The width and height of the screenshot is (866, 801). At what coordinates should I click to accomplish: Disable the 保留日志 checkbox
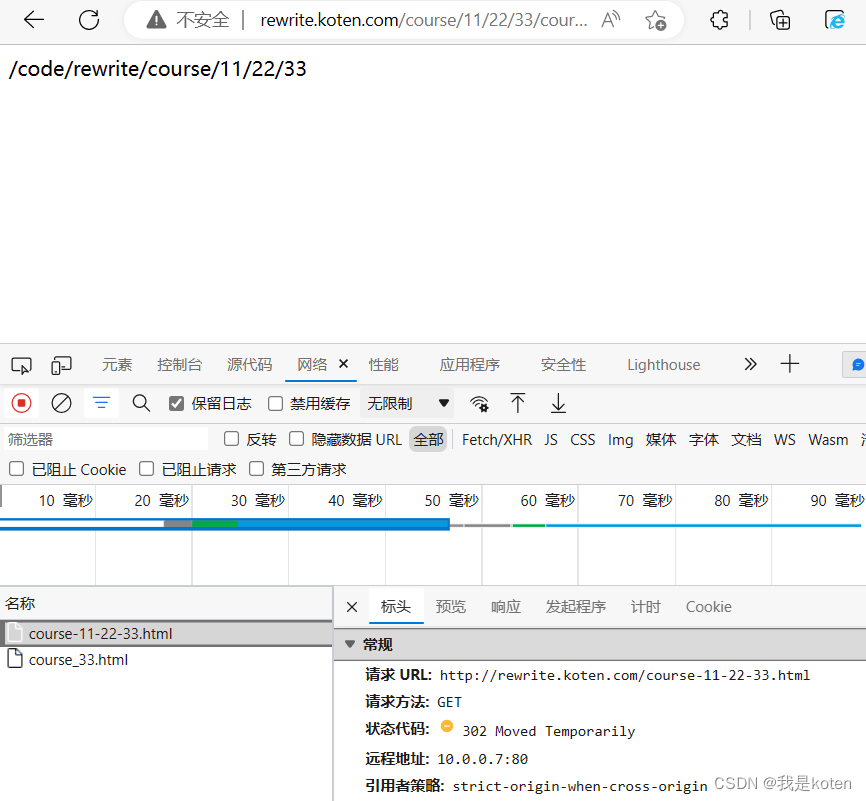[175, 402]
